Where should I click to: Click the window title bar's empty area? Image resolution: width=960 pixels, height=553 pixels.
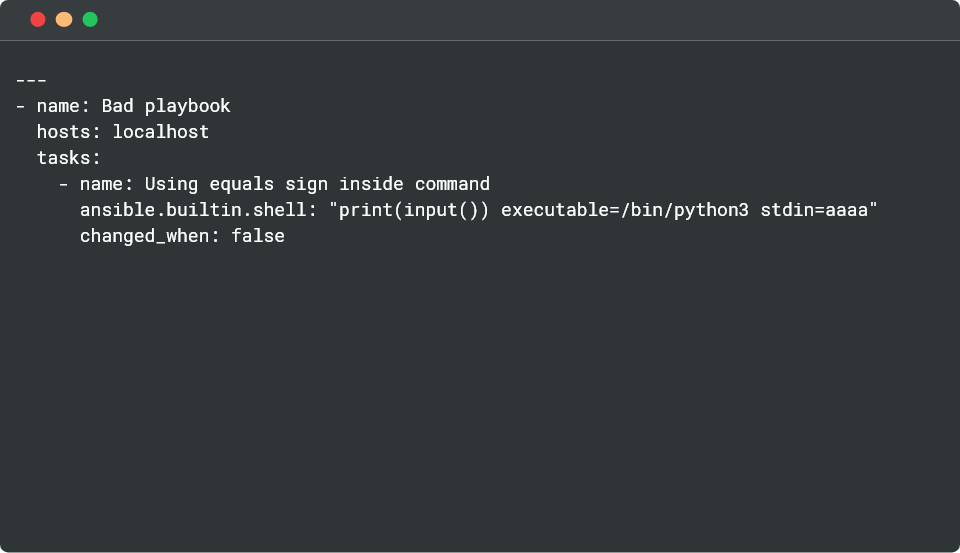(500, 19)
